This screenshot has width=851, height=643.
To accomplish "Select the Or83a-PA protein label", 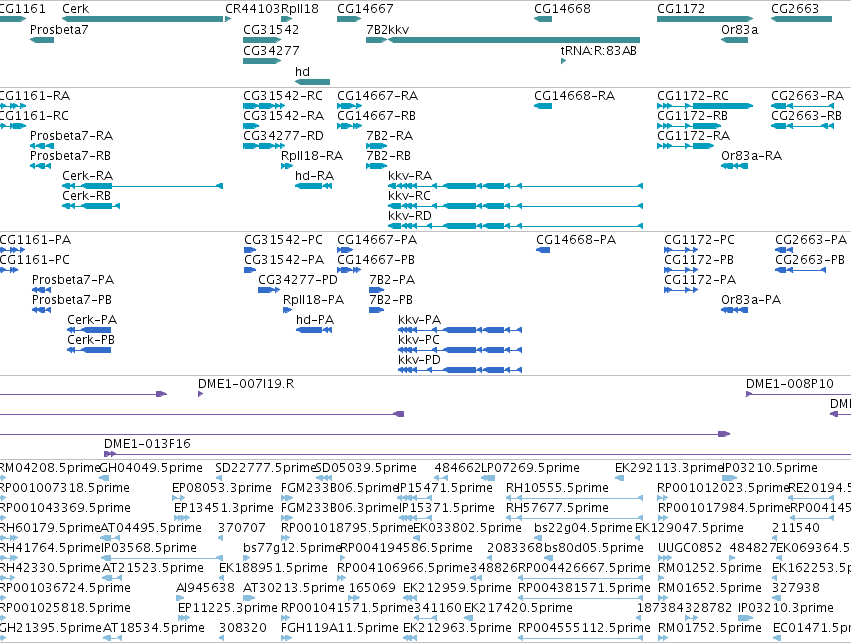I will tap(751, 300).
